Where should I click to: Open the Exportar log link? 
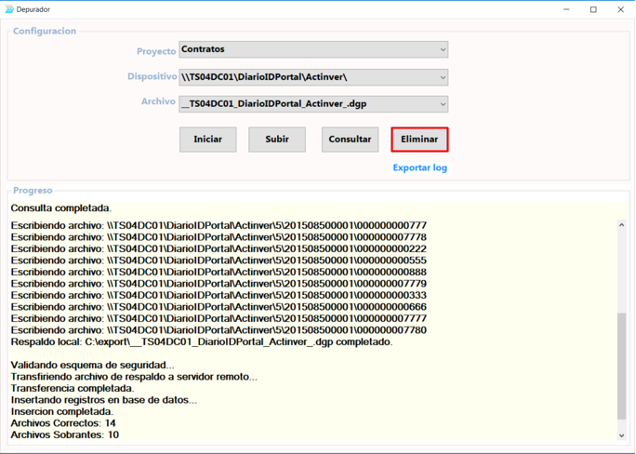419,168
